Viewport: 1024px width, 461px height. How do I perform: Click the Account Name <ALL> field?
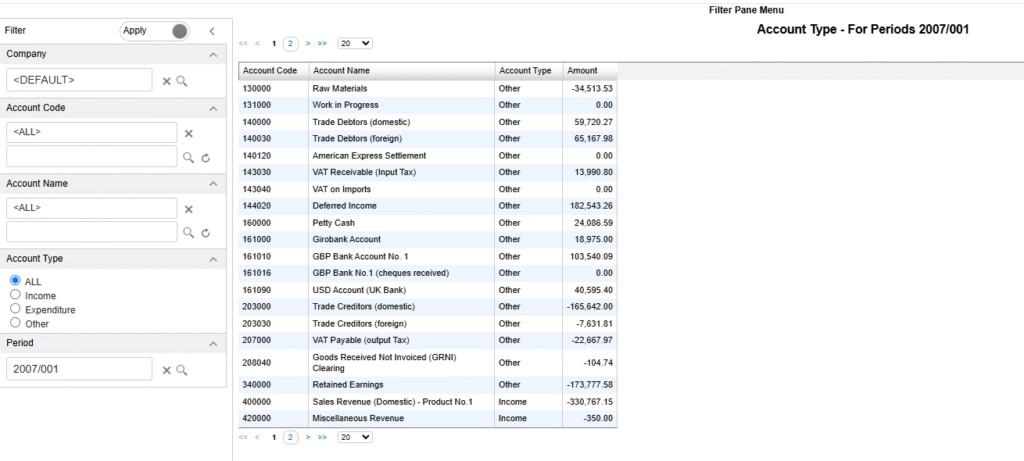[x=92, y=208]
